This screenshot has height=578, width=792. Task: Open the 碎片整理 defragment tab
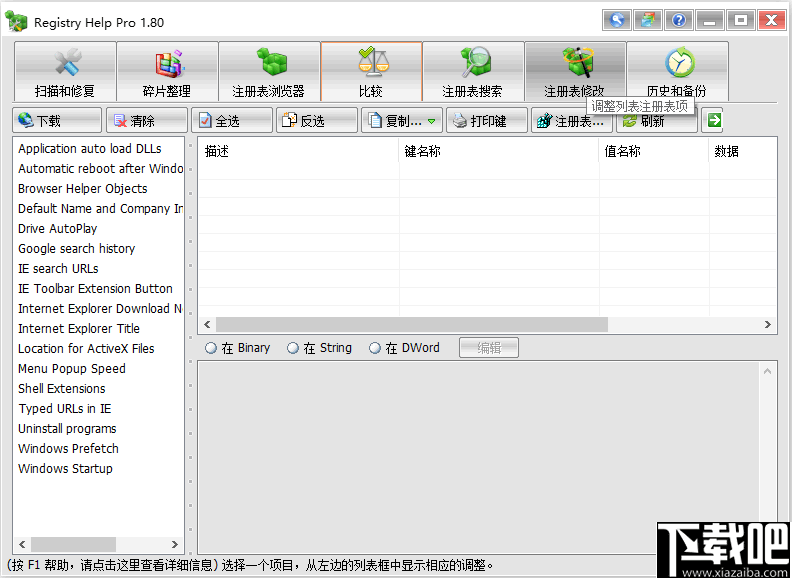click(x=167, y=71)
